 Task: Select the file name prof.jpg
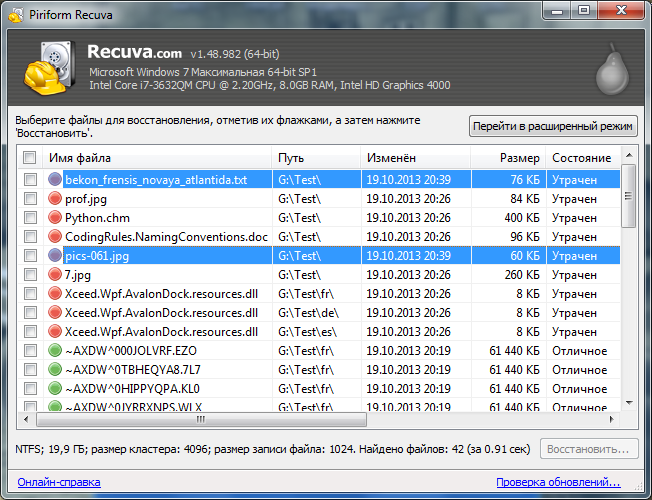(86, 199)
